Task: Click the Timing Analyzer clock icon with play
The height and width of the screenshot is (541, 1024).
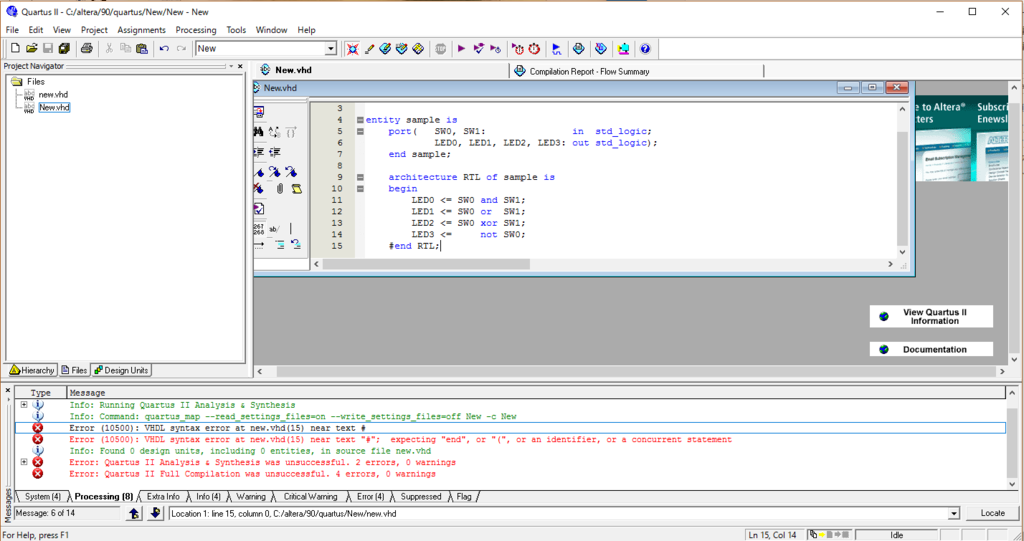Action: [518, 48]
